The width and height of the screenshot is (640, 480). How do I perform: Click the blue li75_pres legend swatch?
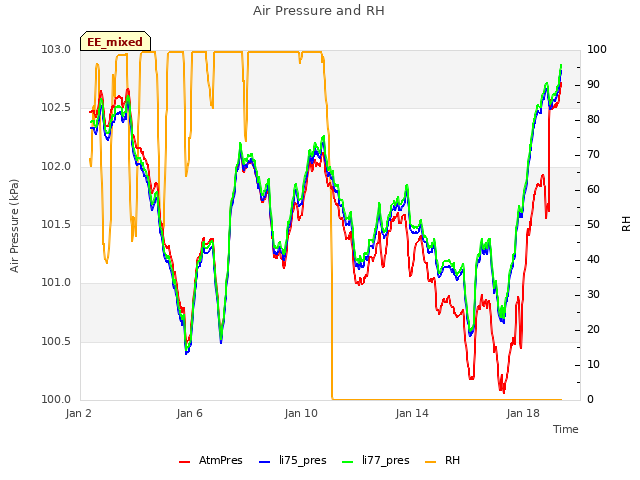(x=265, y=462)
